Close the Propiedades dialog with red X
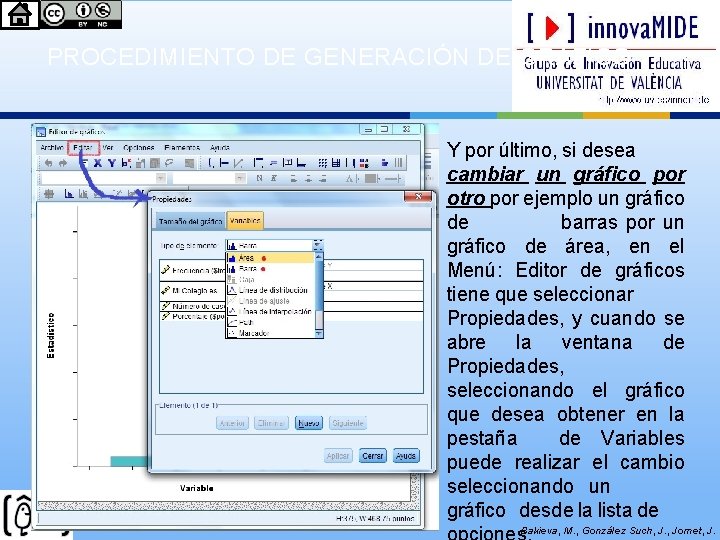720x540 pixels. [418, 197]
